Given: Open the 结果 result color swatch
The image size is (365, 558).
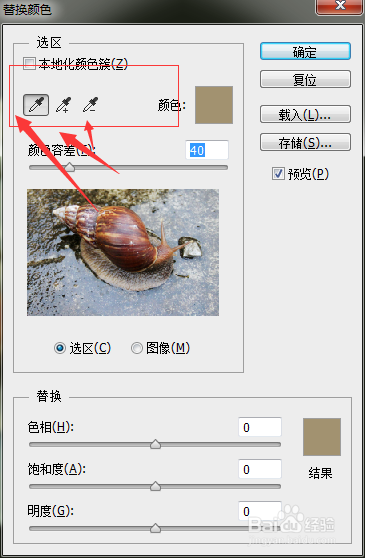Looking at the screenshot, I should (x=322, y=437).
